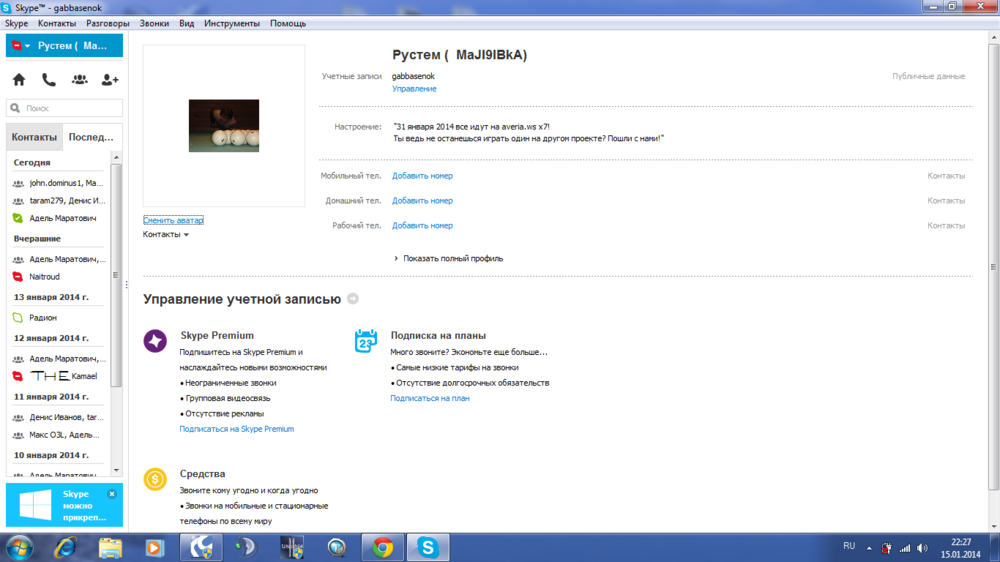
Task: Click the mood message text
Action: [x=529, y=132]
